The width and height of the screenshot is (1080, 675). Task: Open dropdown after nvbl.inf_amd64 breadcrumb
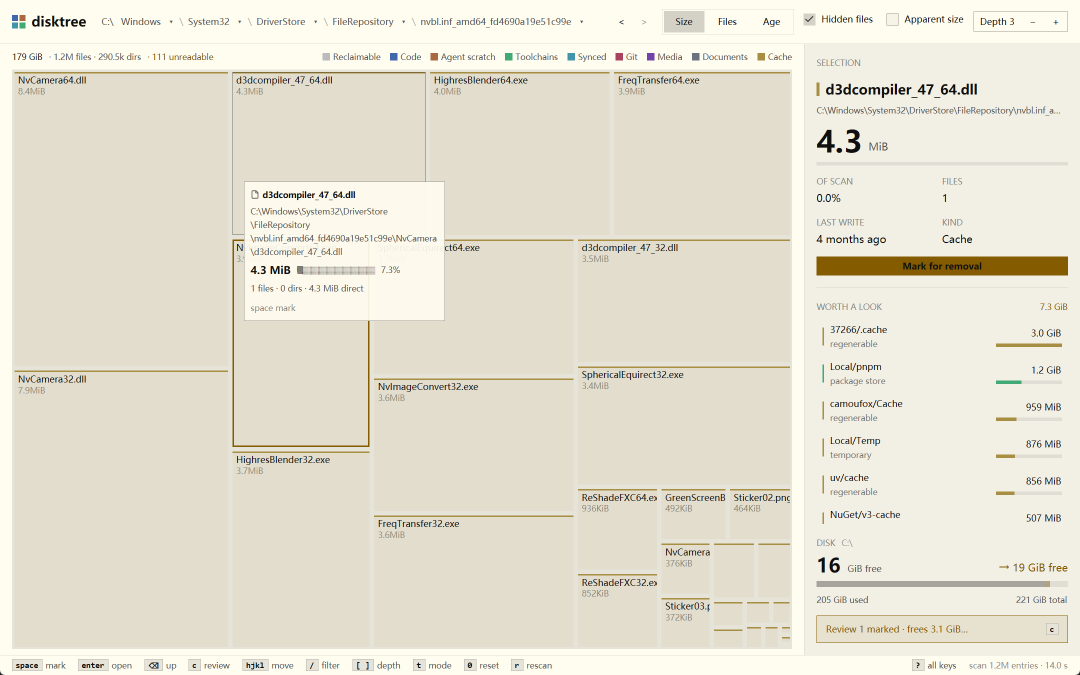[581, 22]
